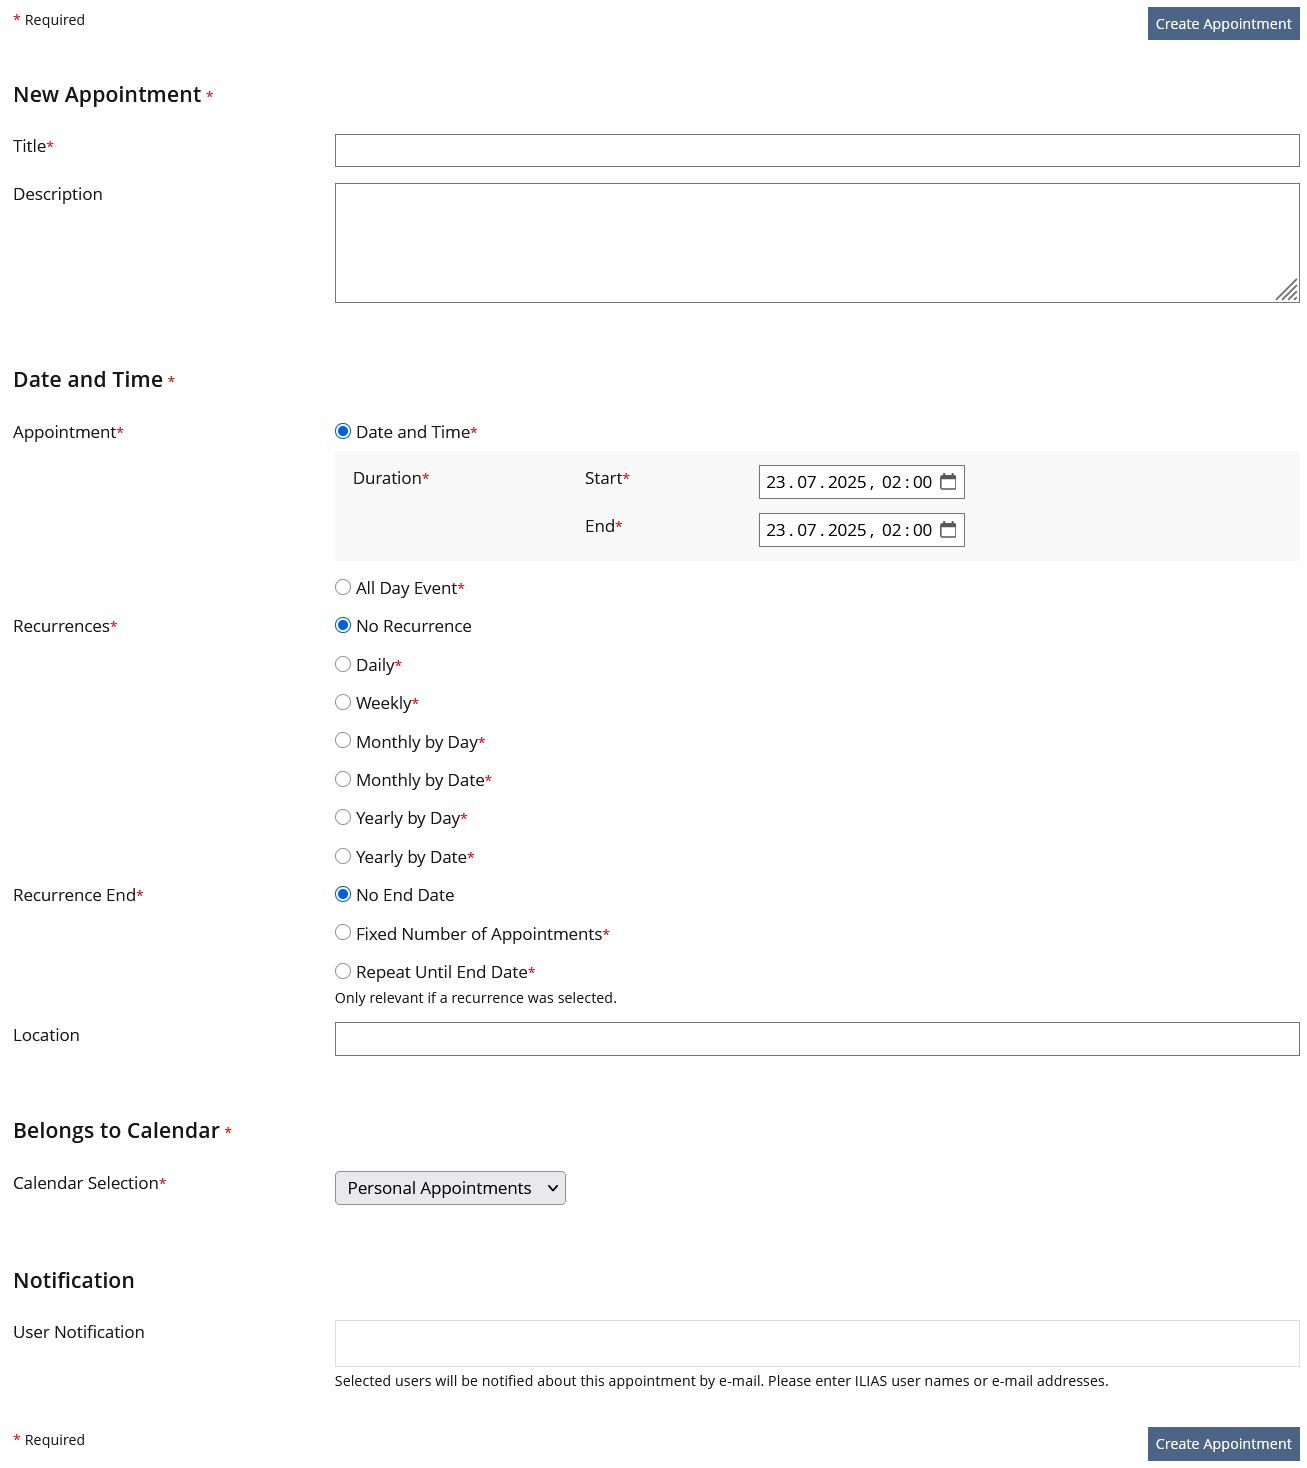This screenshot has height=1468, width=1307.
Task: Pick Monthly by Day recurrence
Action: click(x=343, y=741)
